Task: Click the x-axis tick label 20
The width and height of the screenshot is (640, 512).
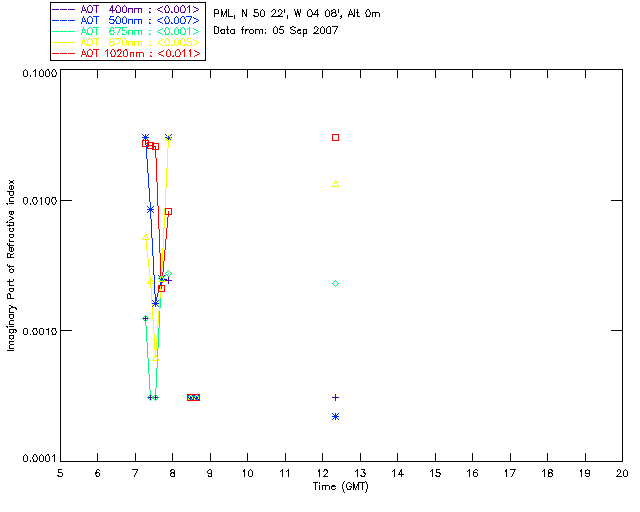Action: coord(622,473)
